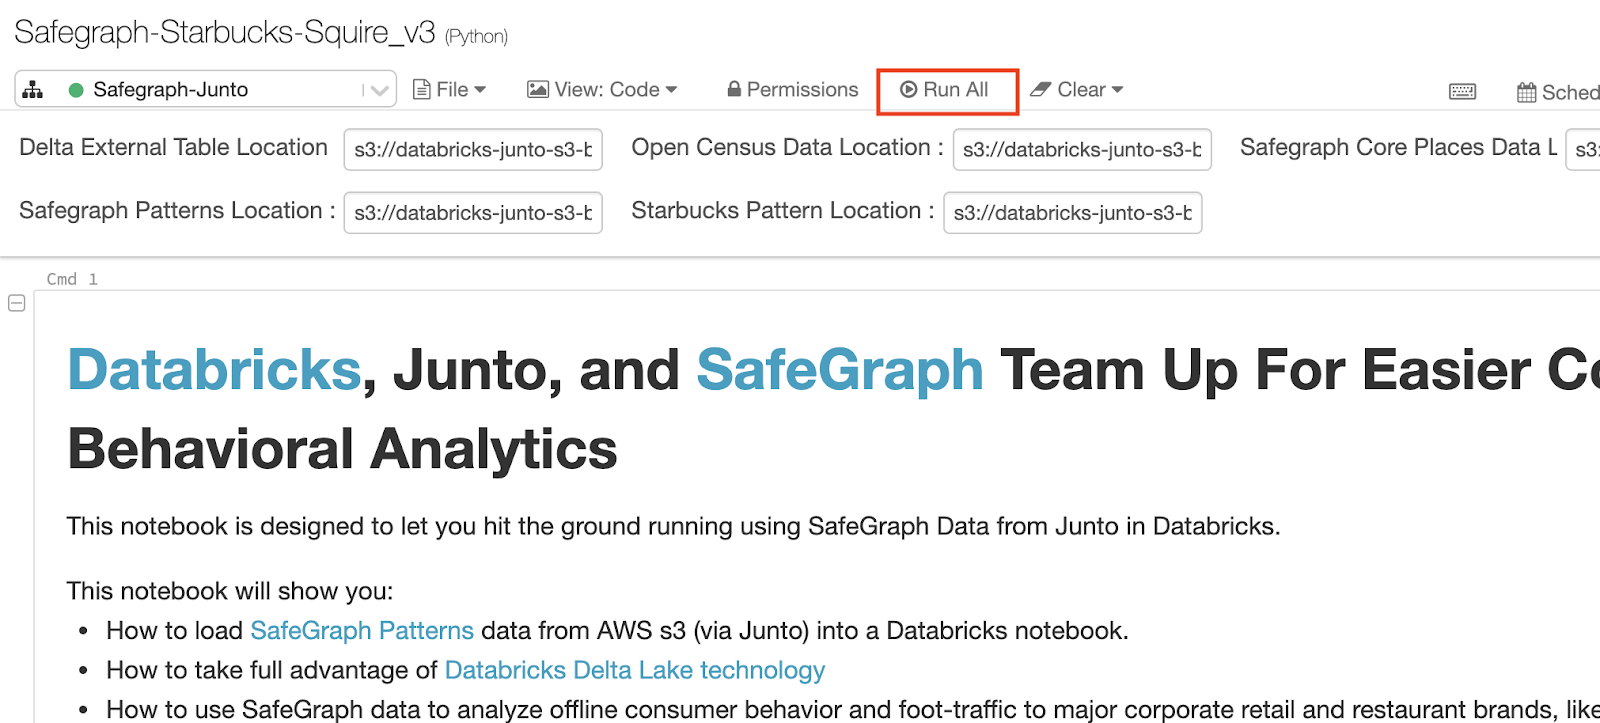The width and height of the screenshot is (1600, 723).
Task: Click the Open Census Data Location field
Action: click(x=1081, y=150)
